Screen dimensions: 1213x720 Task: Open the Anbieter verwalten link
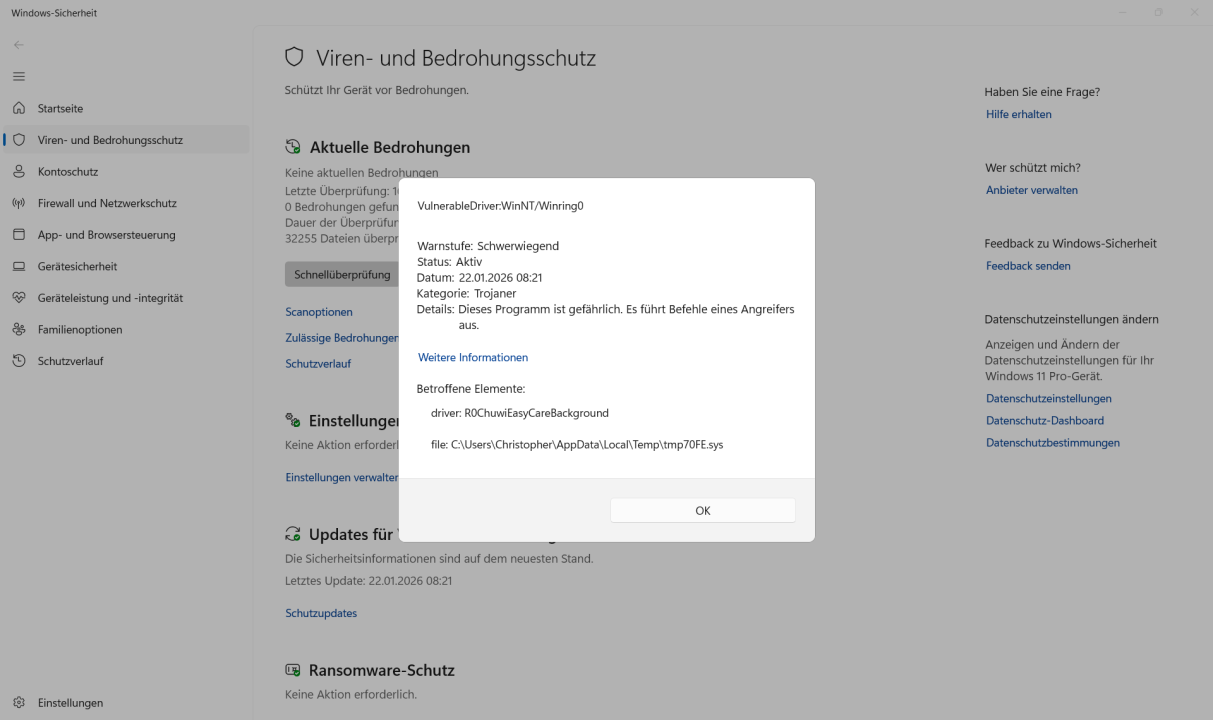[1031, 189]
